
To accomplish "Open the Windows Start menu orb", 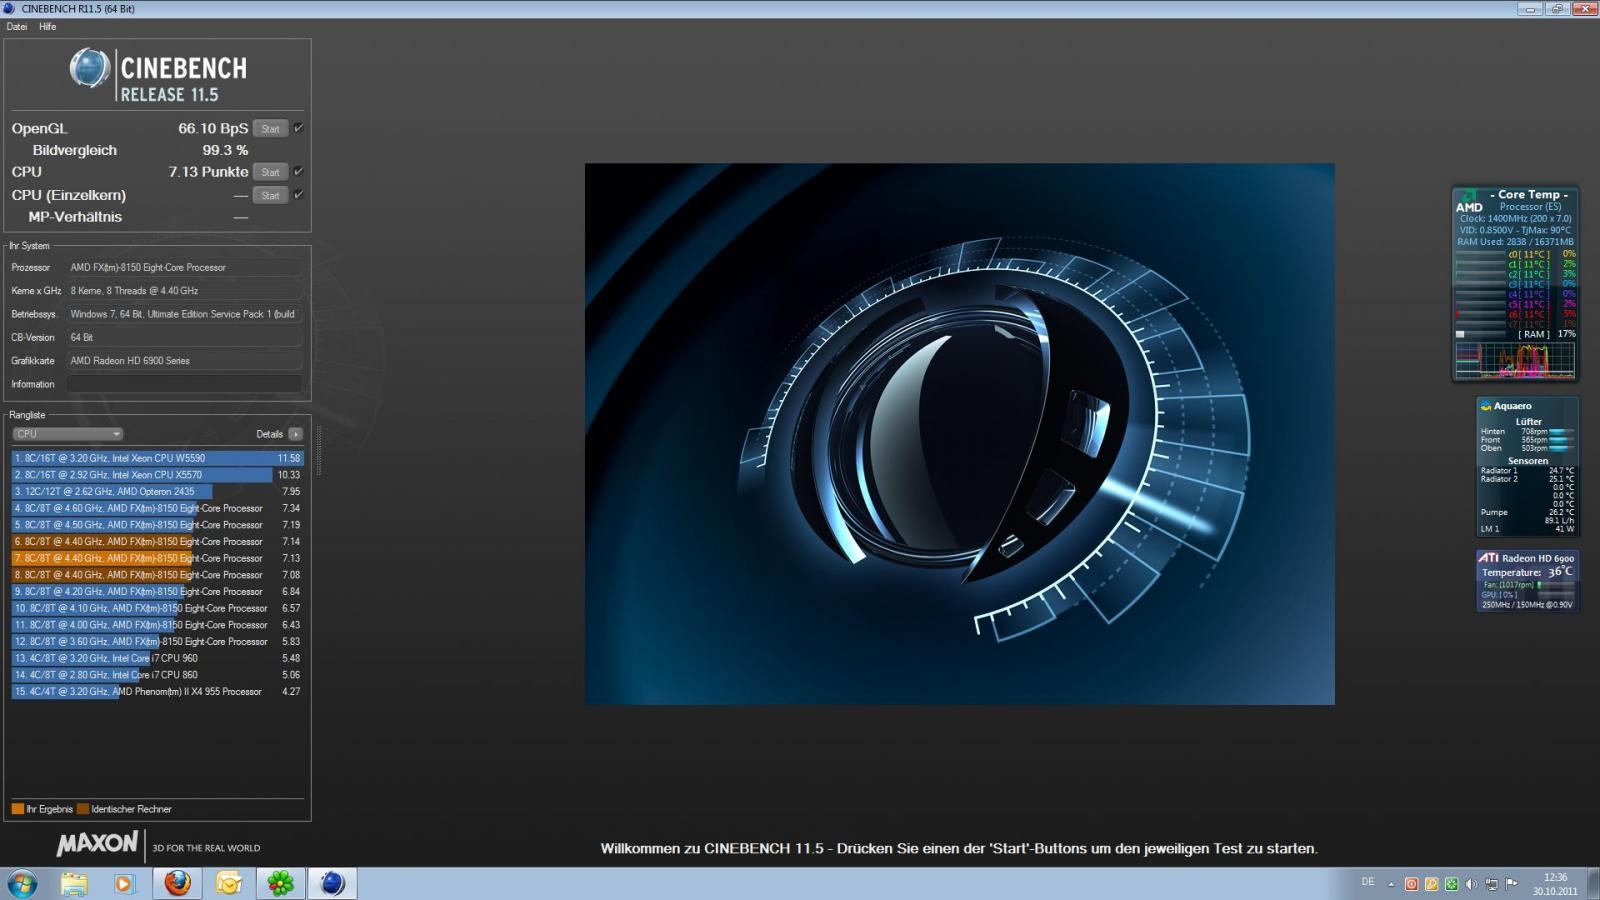I will [x=22, y=884].
